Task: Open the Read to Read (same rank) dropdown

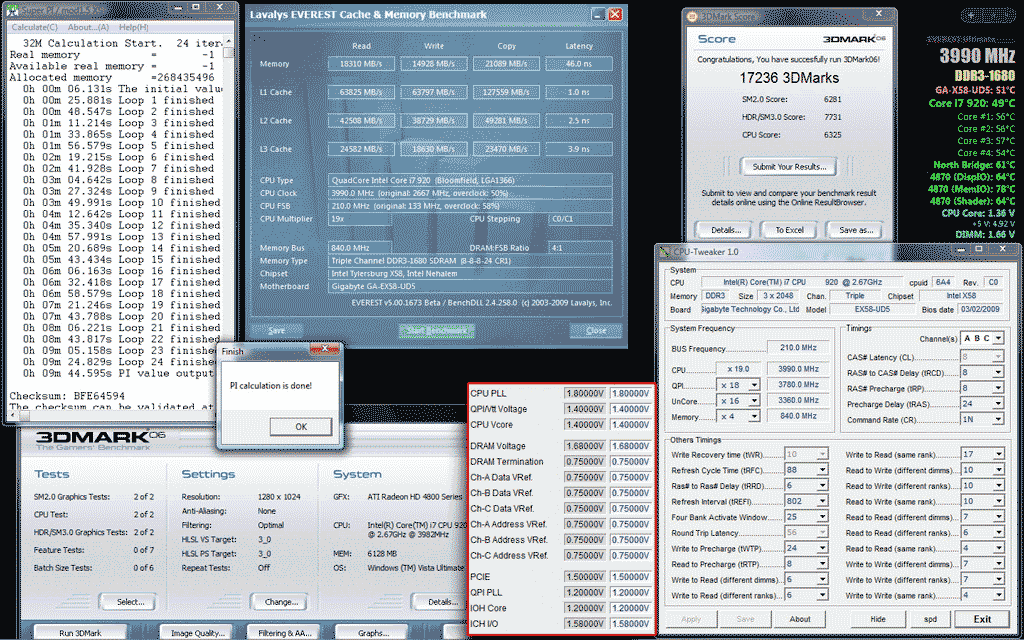Action: pyautogui.click(x=982, y=549)
